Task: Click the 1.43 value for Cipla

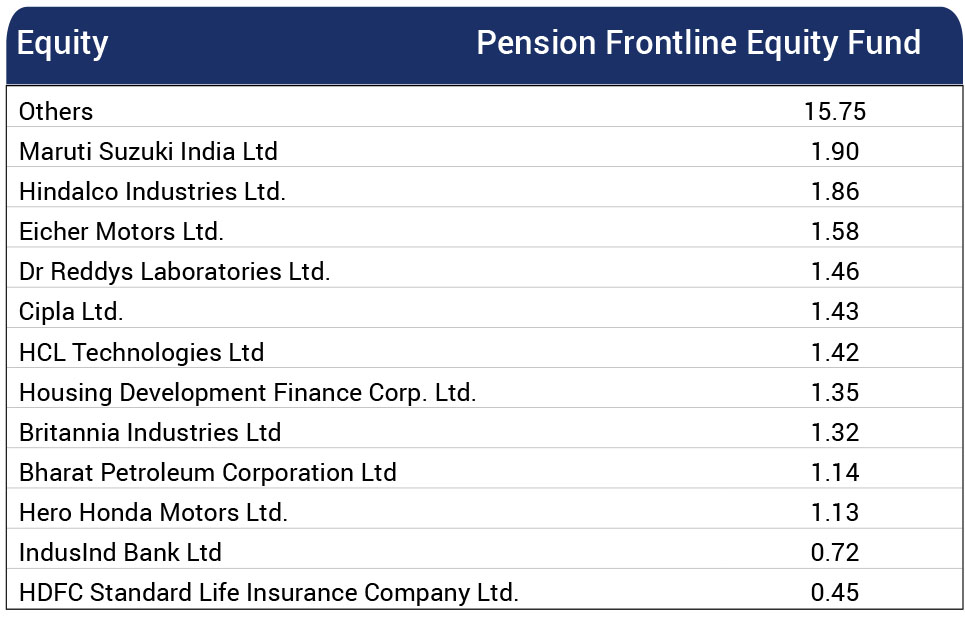Action: tap(835, 311)
